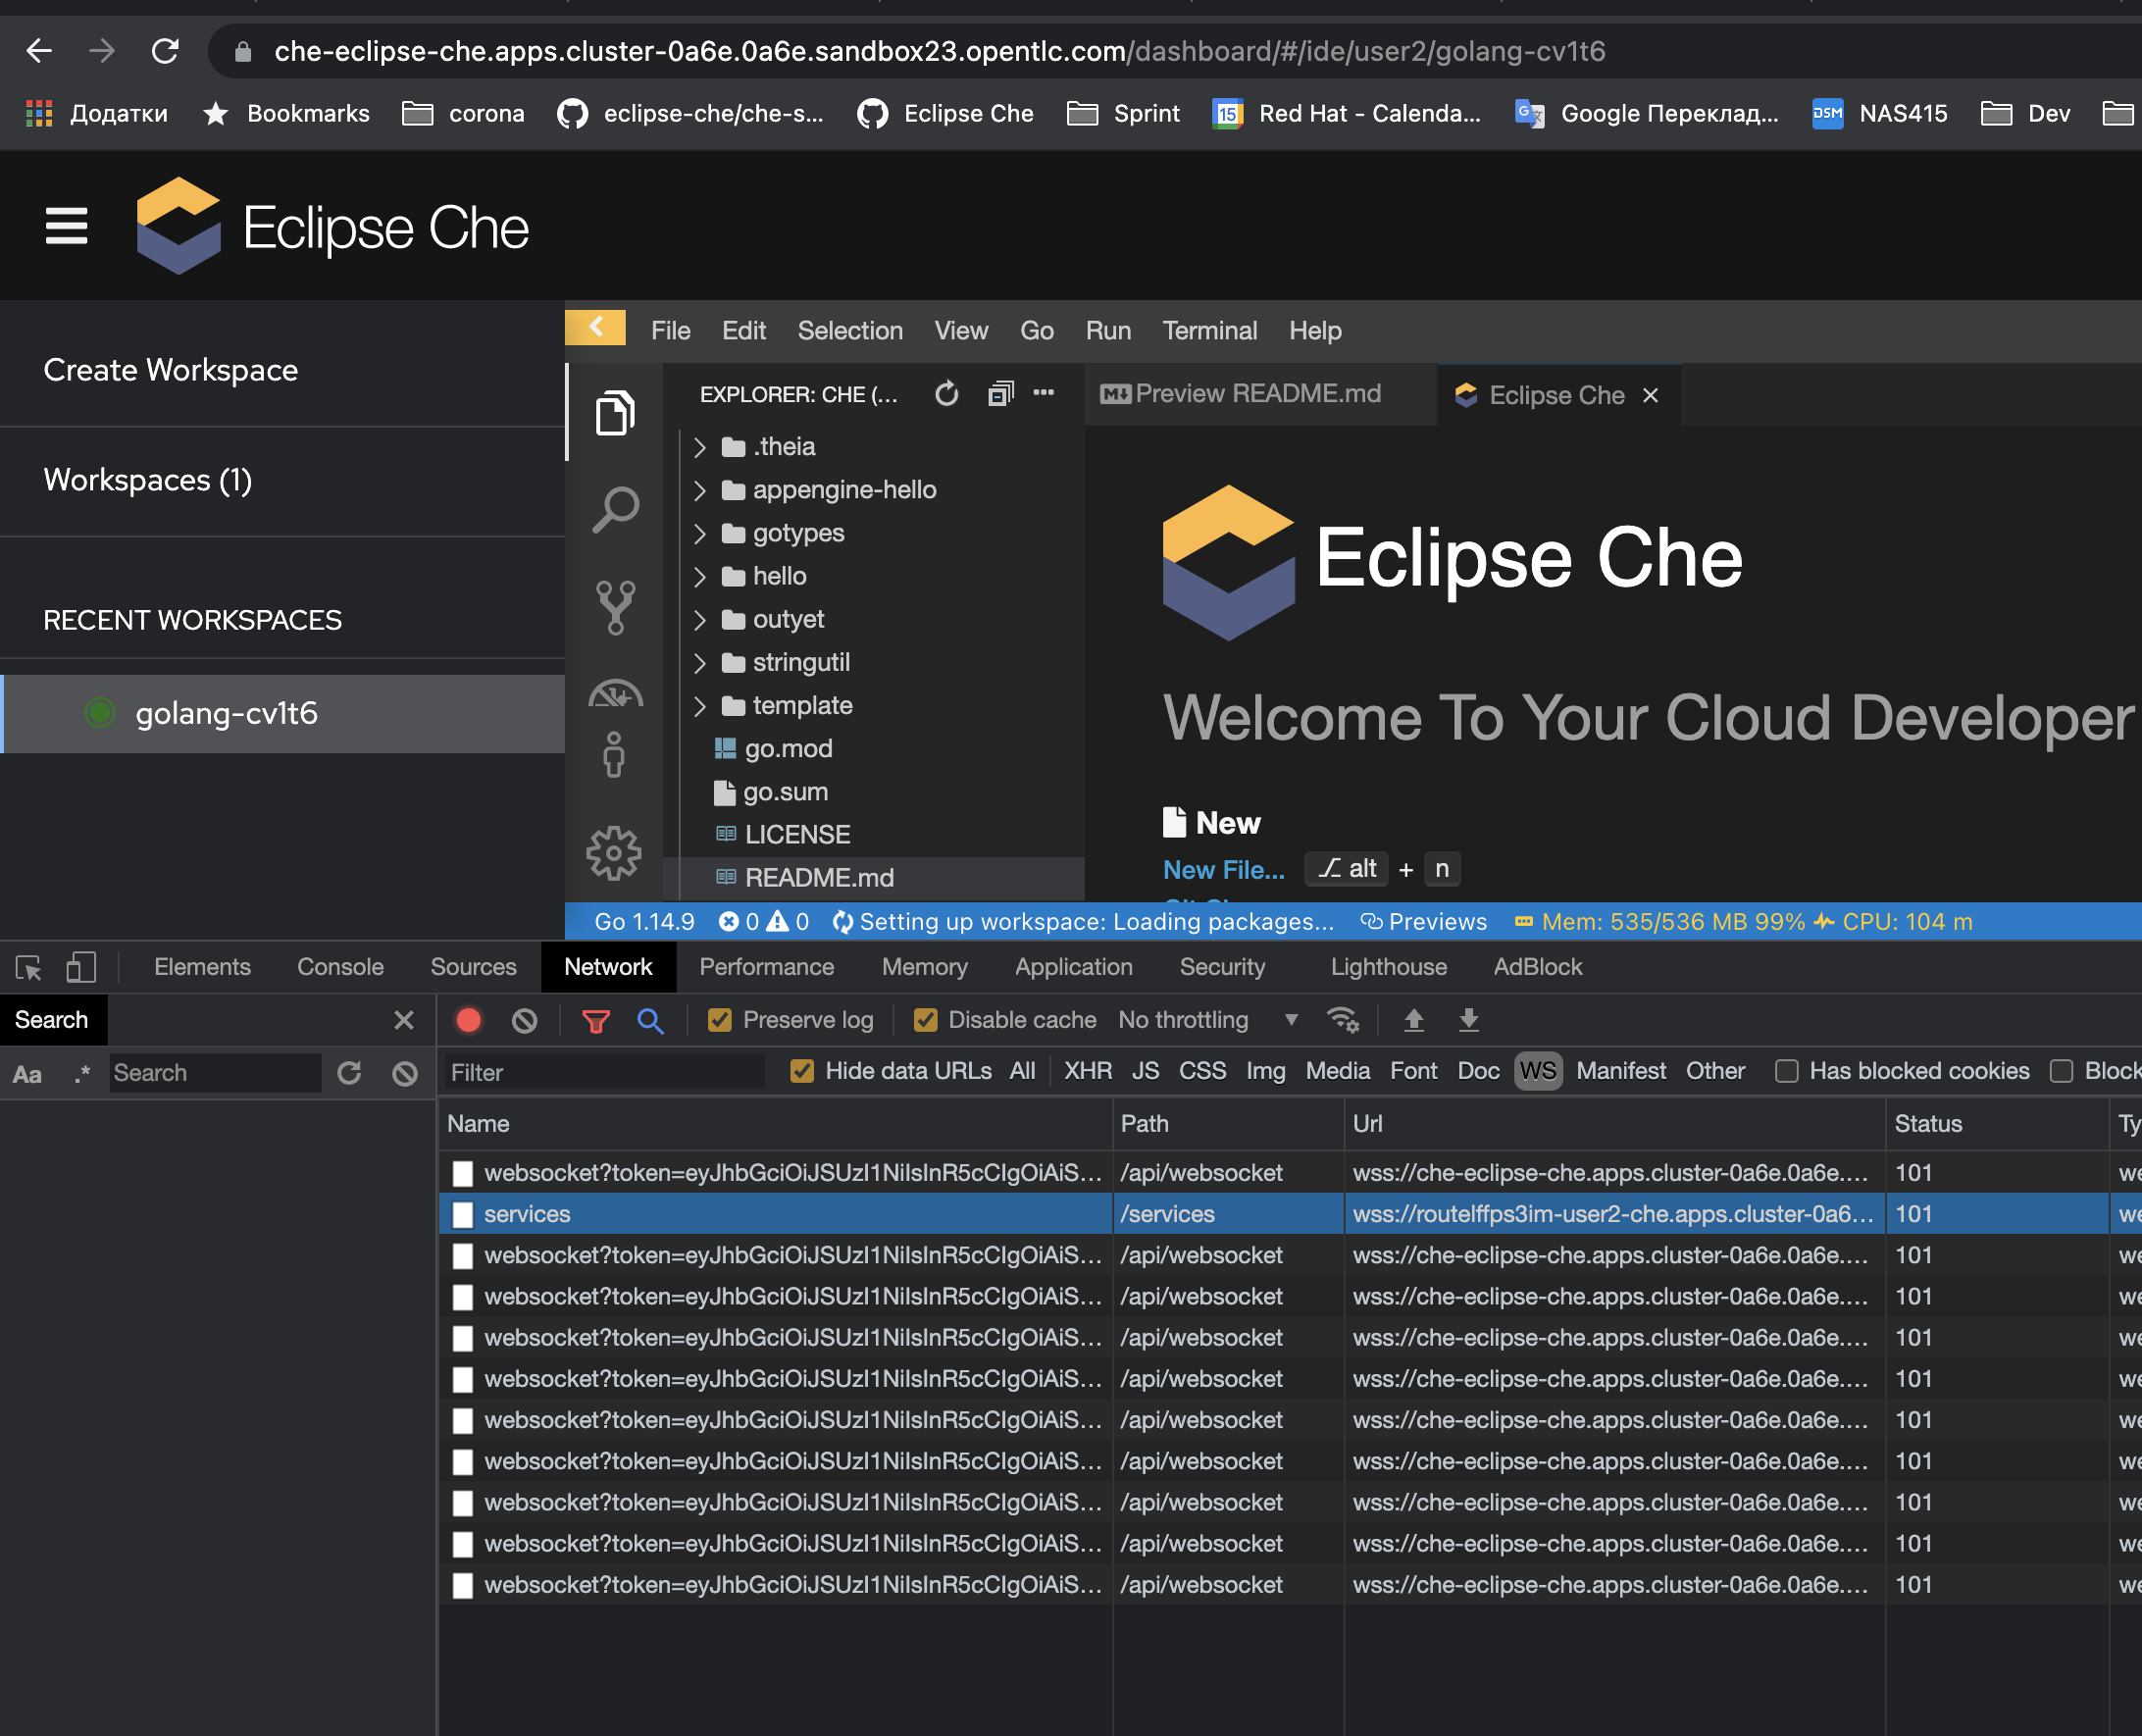Image resolution: width=2142 pixels, height=1736 pixels.
Task: Open the Eclipse Che hamburger menu
Action: [x=66, y=226]
